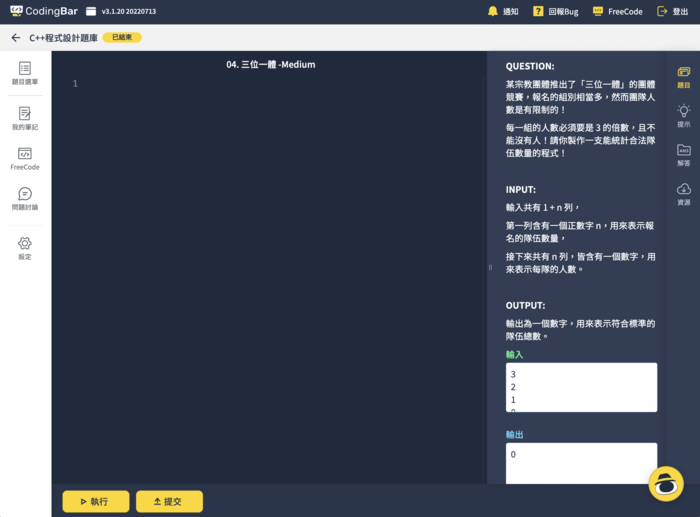700x517 pixels.
Task: Open 題目題庫 in the sidebar
Action: click(x=25, y=73)
